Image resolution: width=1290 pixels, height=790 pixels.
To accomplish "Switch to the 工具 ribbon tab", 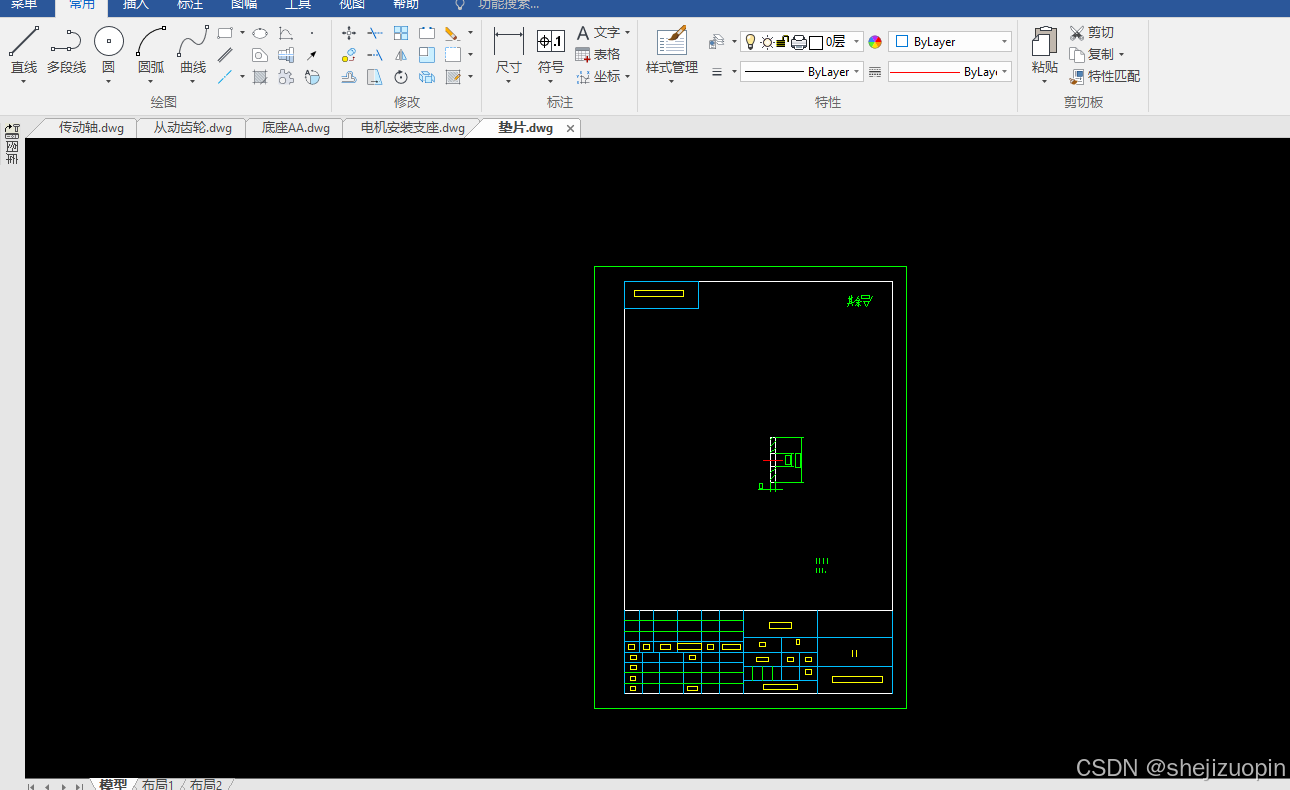I will point(297,5).
